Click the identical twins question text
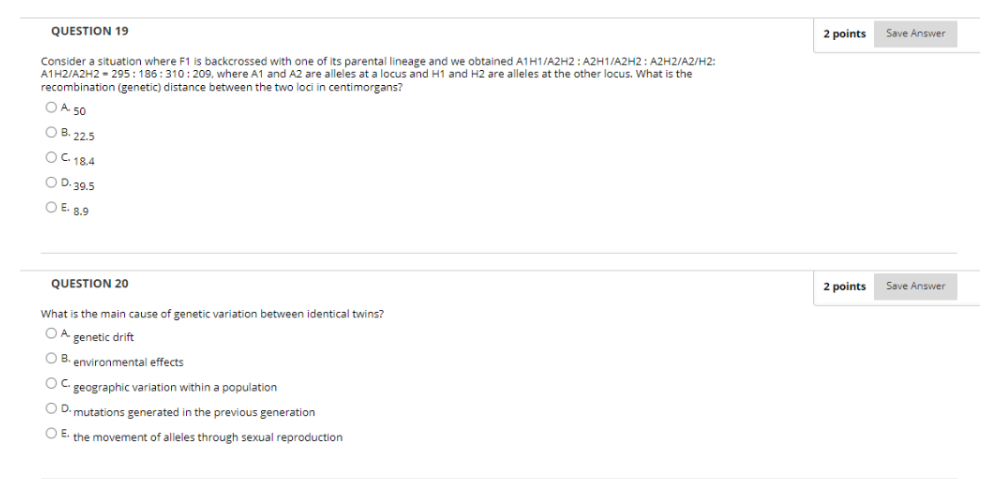The image size is (1005, 479). (x=212, y=314)
